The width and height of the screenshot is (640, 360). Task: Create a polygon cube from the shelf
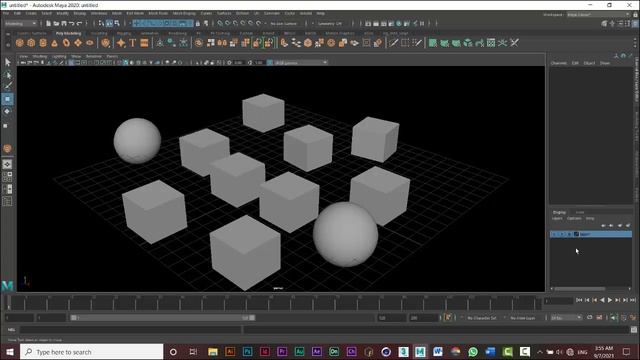click(x=31, y=43)
